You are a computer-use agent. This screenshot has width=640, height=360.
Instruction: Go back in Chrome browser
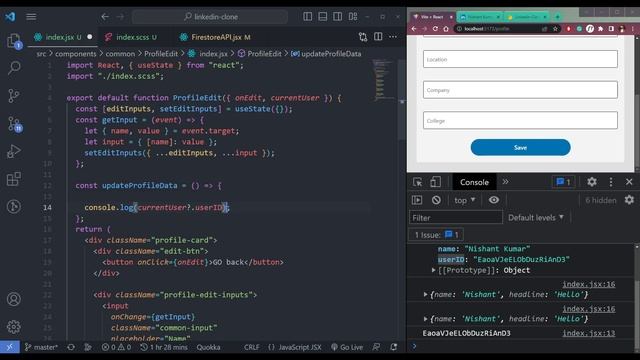414,29
